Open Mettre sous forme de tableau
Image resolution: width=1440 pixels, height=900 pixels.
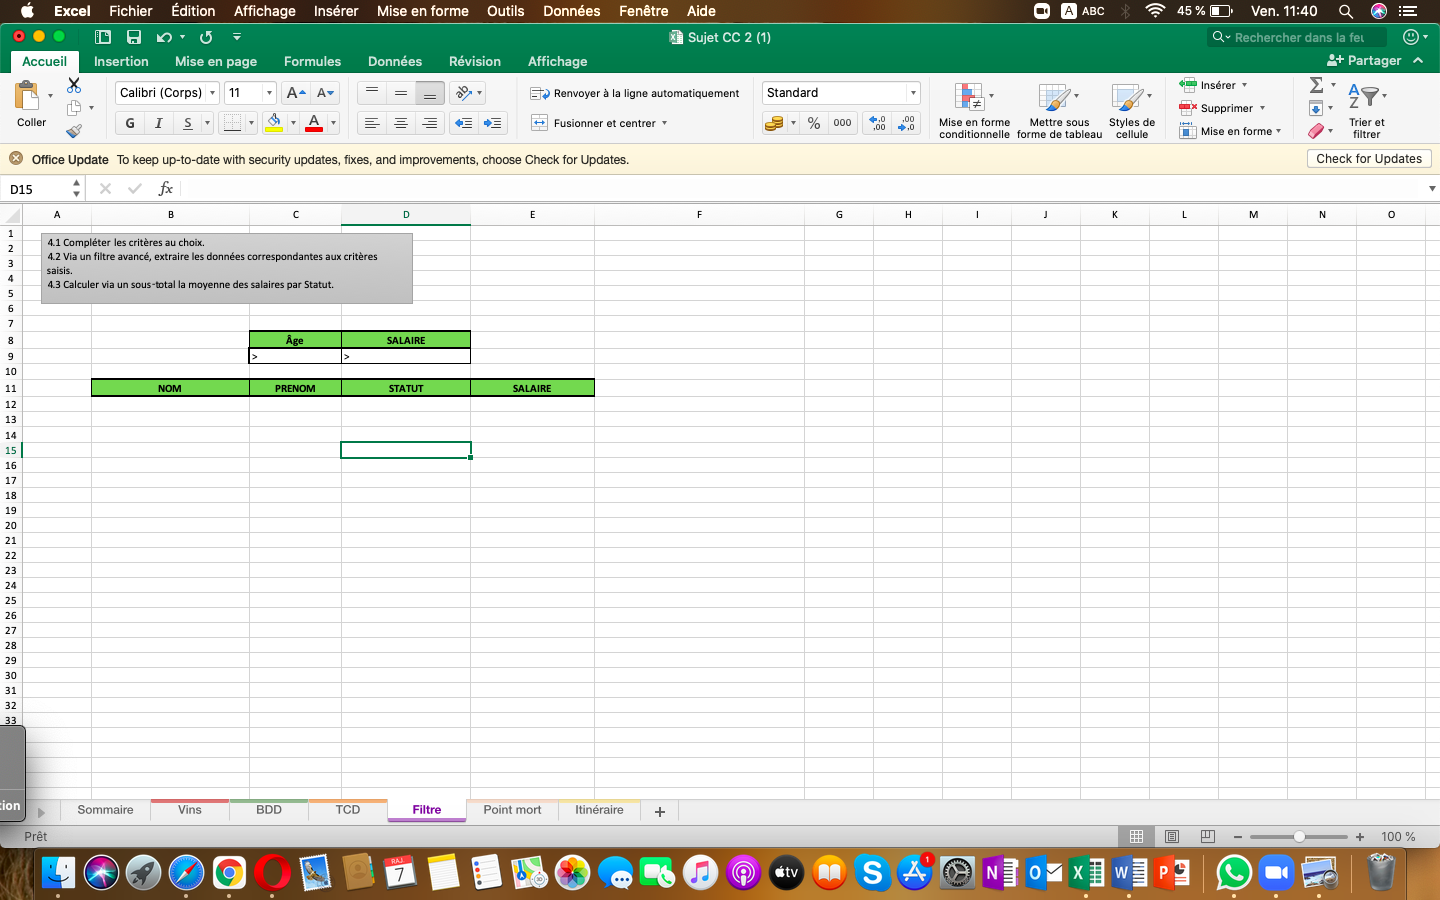click(1059, 111)
